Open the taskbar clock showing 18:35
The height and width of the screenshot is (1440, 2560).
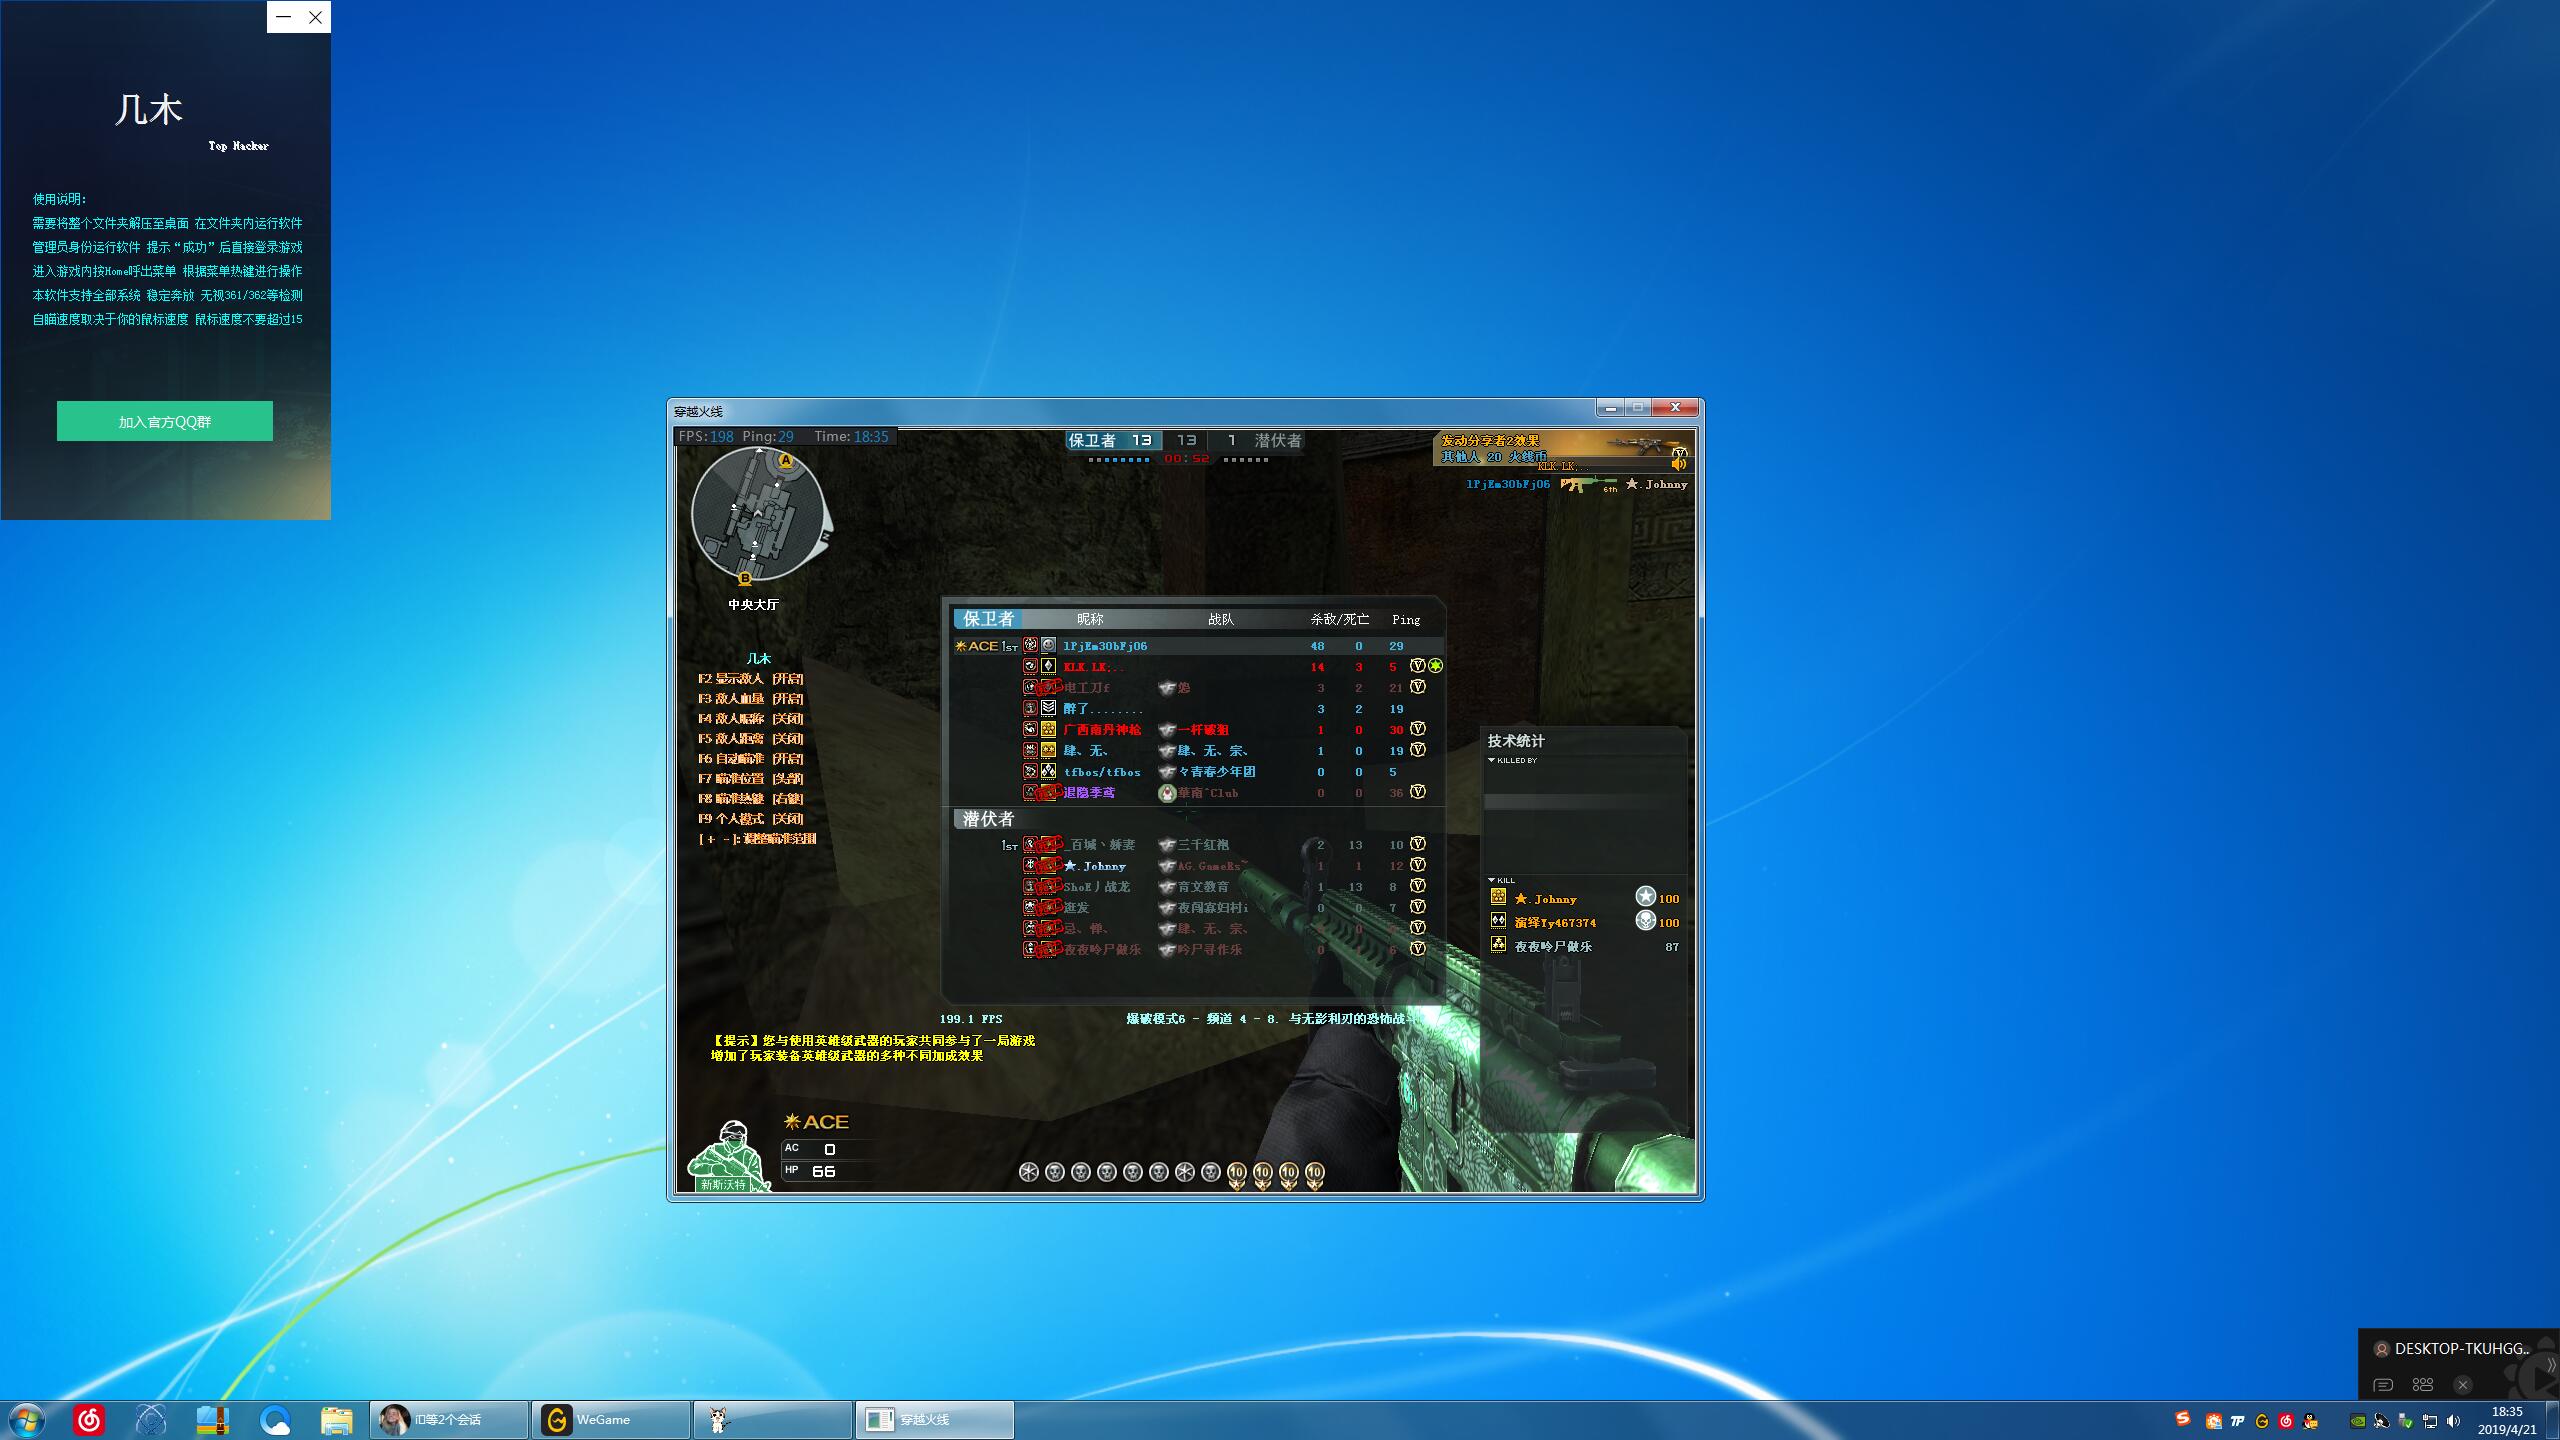2507,1420
